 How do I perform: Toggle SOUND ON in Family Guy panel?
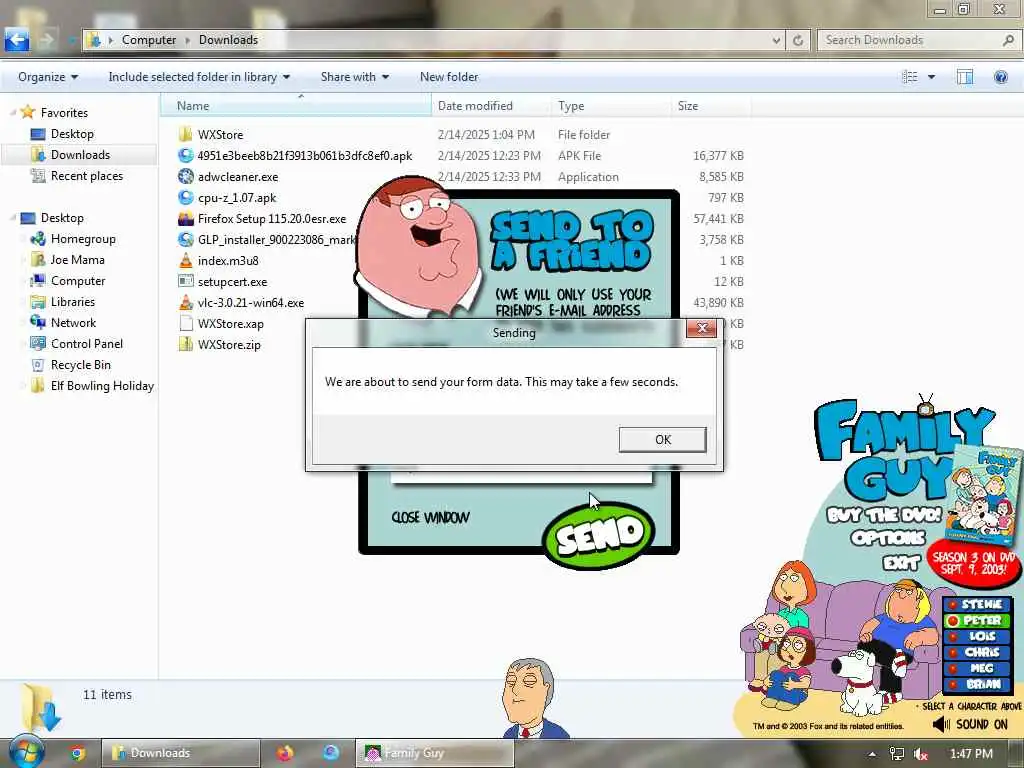click(x=970, y=724)
